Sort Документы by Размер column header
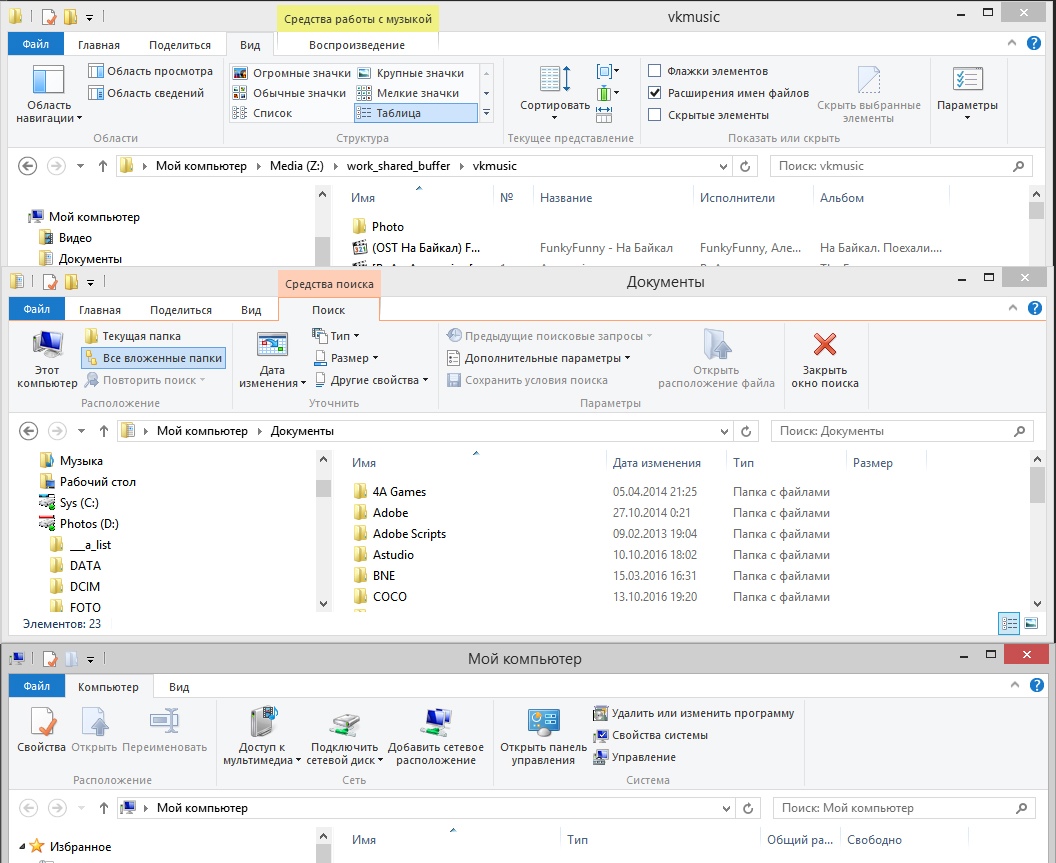The width and height of the screenshot is (1056, 863). pyautogui.click(x=886, y=463)
